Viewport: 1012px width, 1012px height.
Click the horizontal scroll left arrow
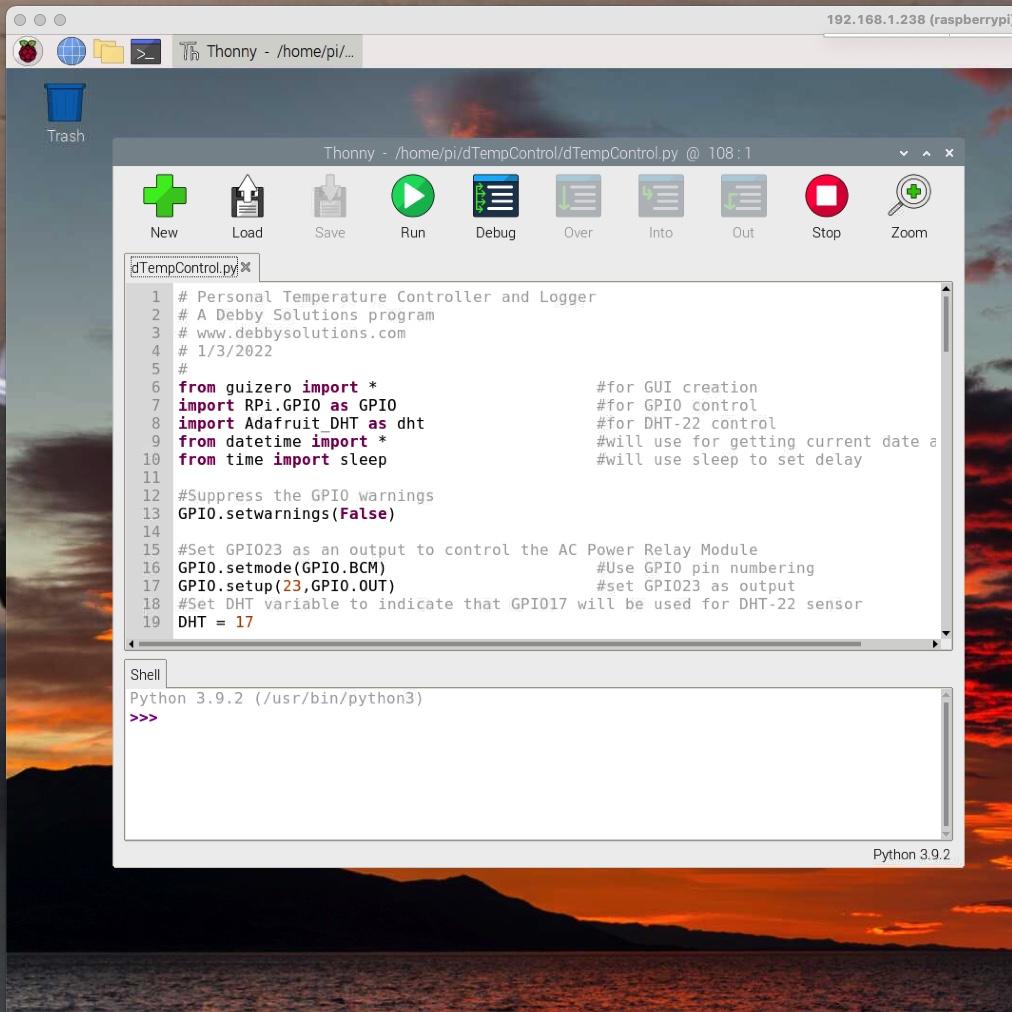132,643
